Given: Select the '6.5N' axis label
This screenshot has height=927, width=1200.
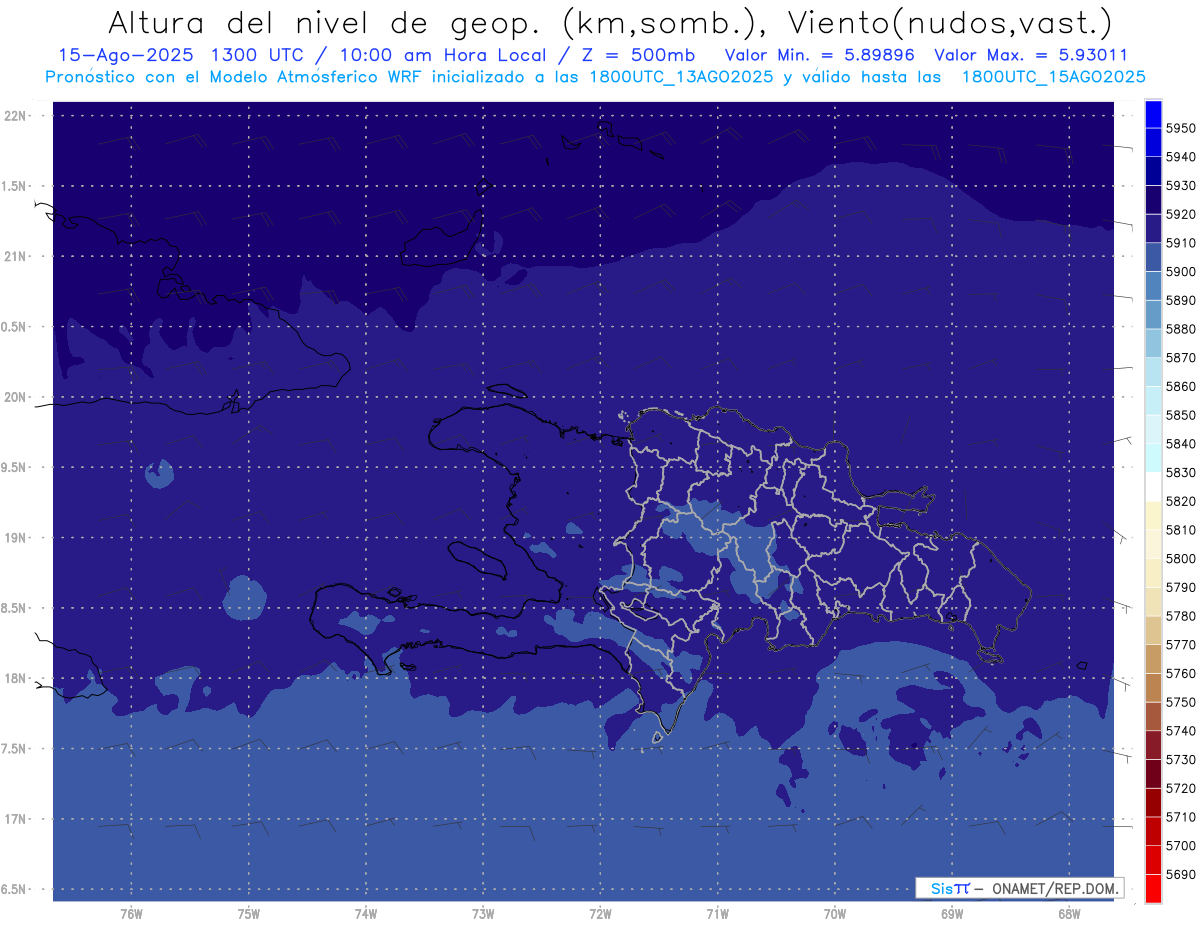Looking at the screenshot, I should coord(16,890).
